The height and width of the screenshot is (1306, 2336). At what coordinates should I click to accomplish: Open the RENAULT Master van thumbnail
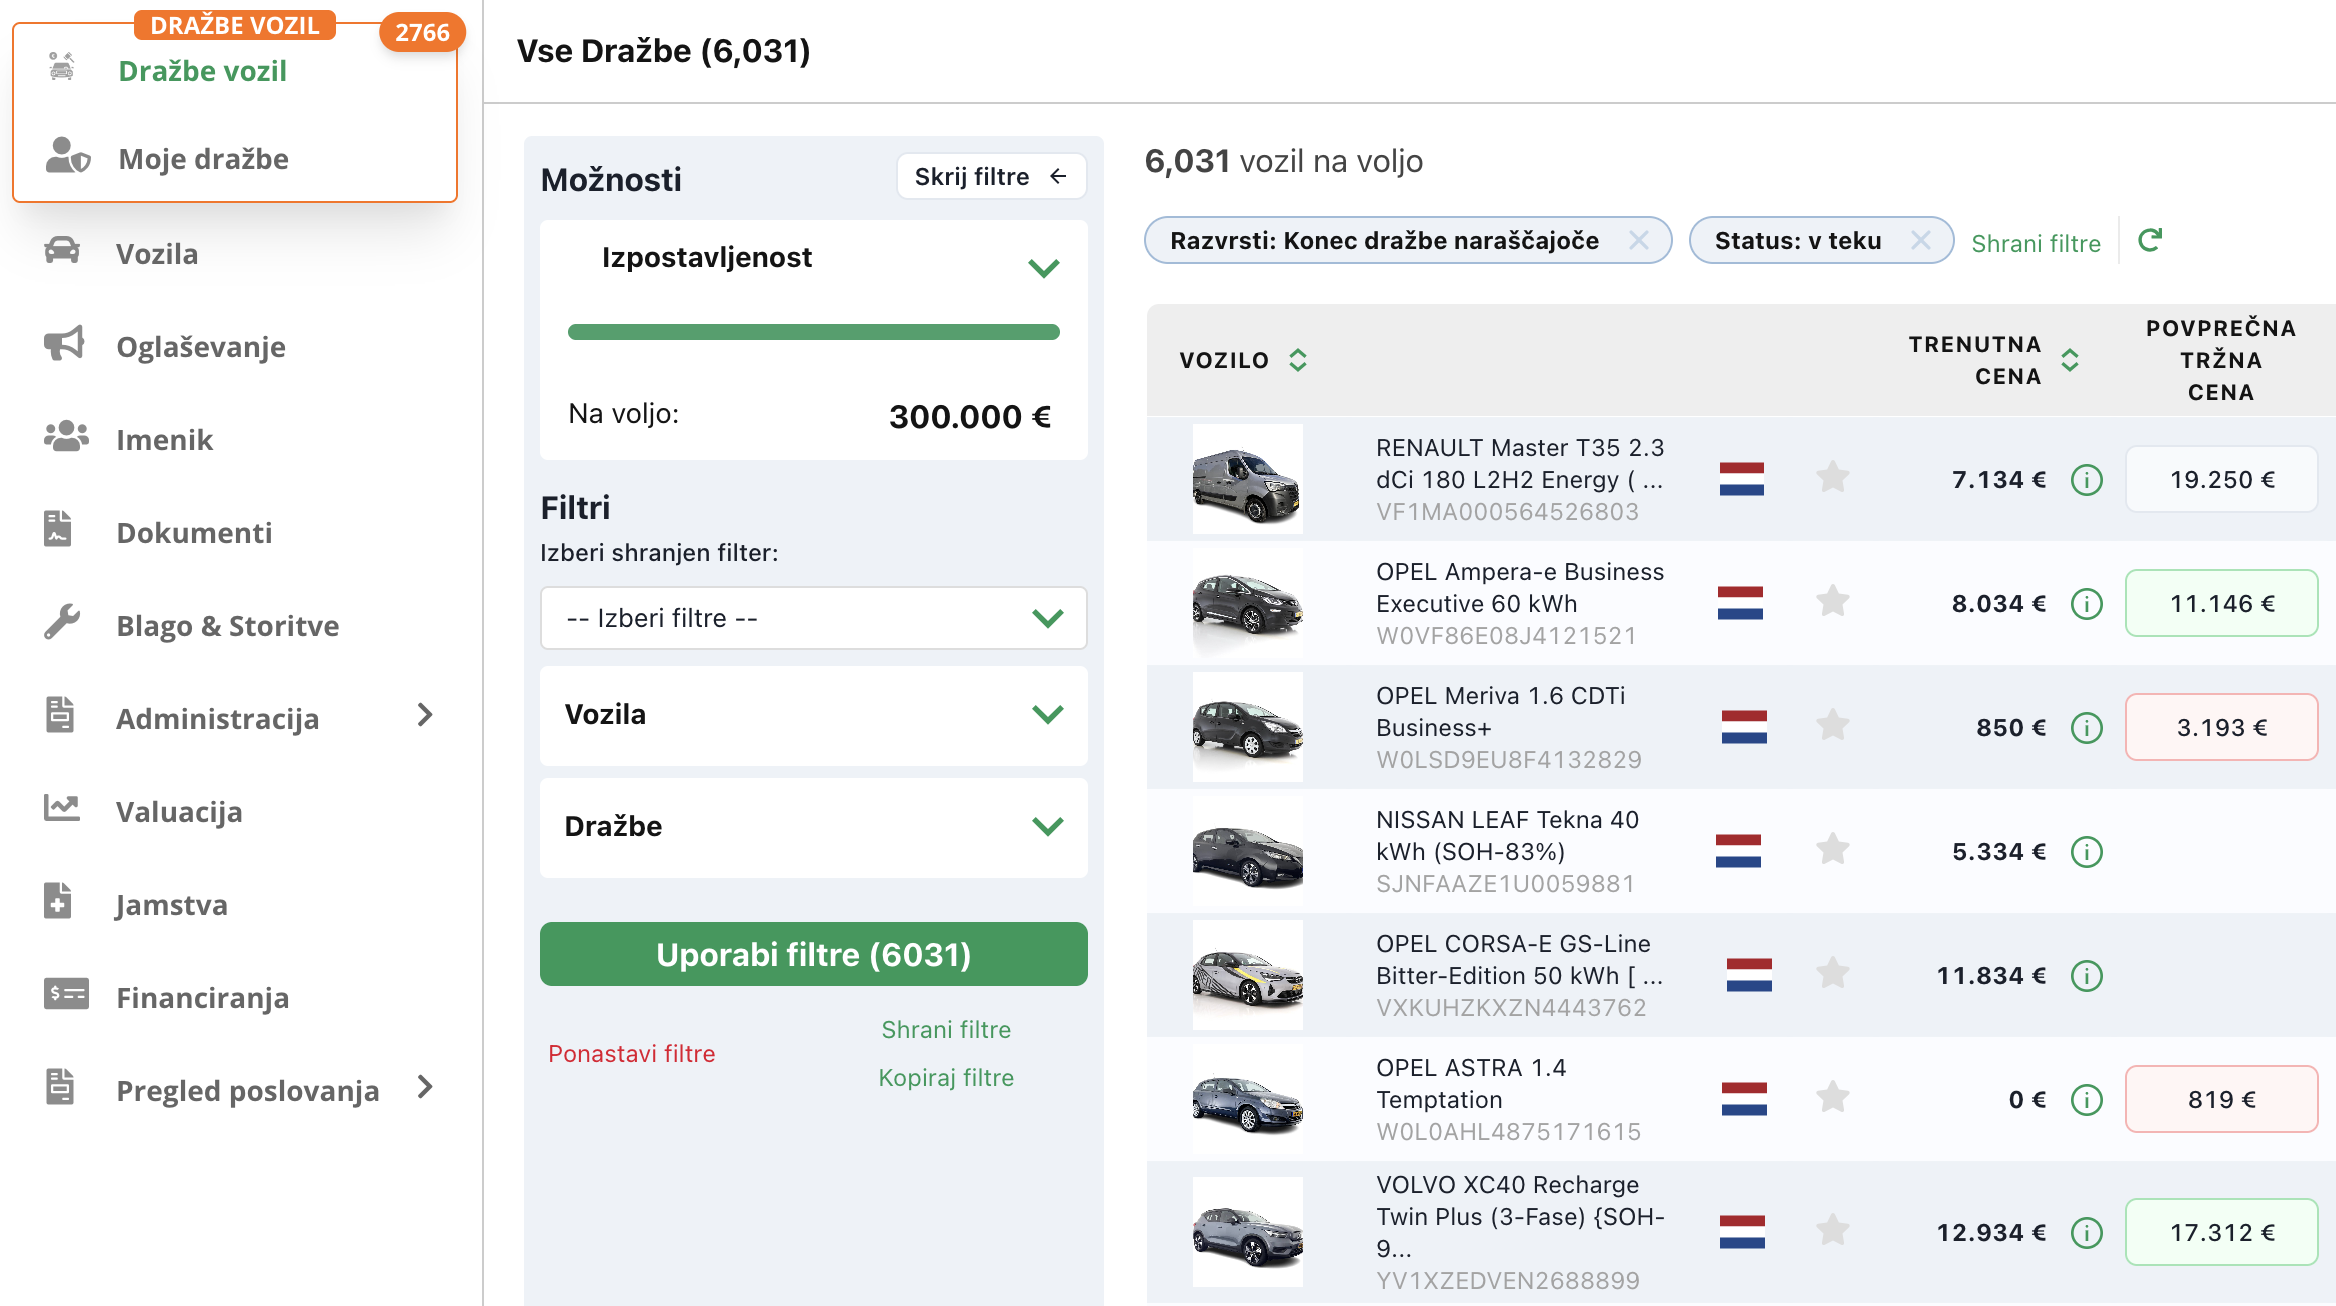click(1247, 479)
